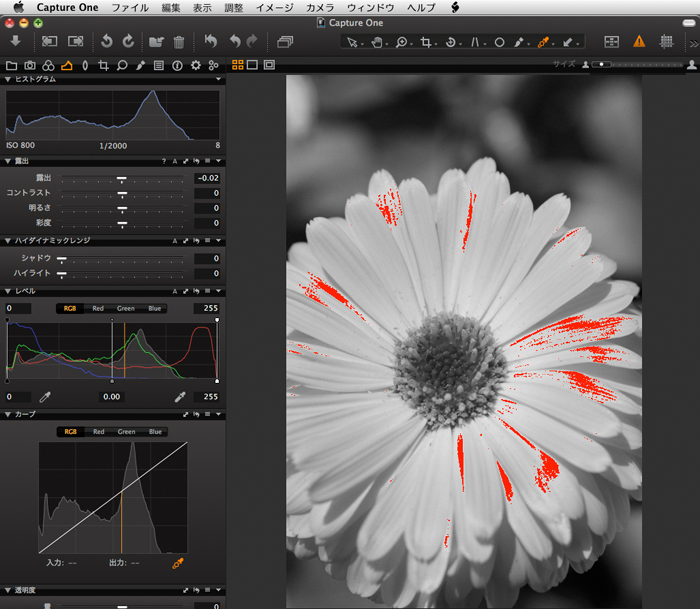Viewport: 700px width, 609px height.
Task: Select the zoom magnifier tool
Action: tap(401, 42)
